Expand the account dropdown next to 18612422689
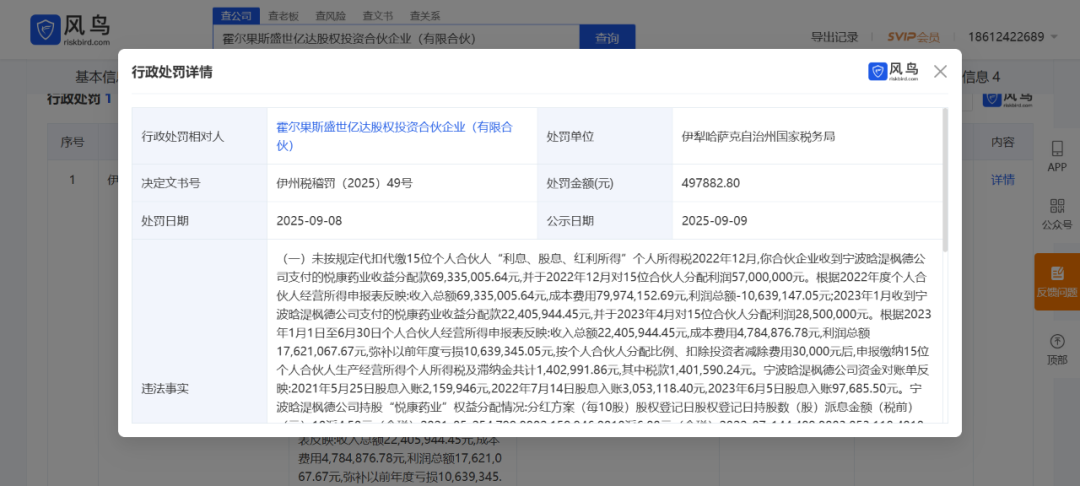The width and height of the screenshot is (1080, 486). (1054, 37)
